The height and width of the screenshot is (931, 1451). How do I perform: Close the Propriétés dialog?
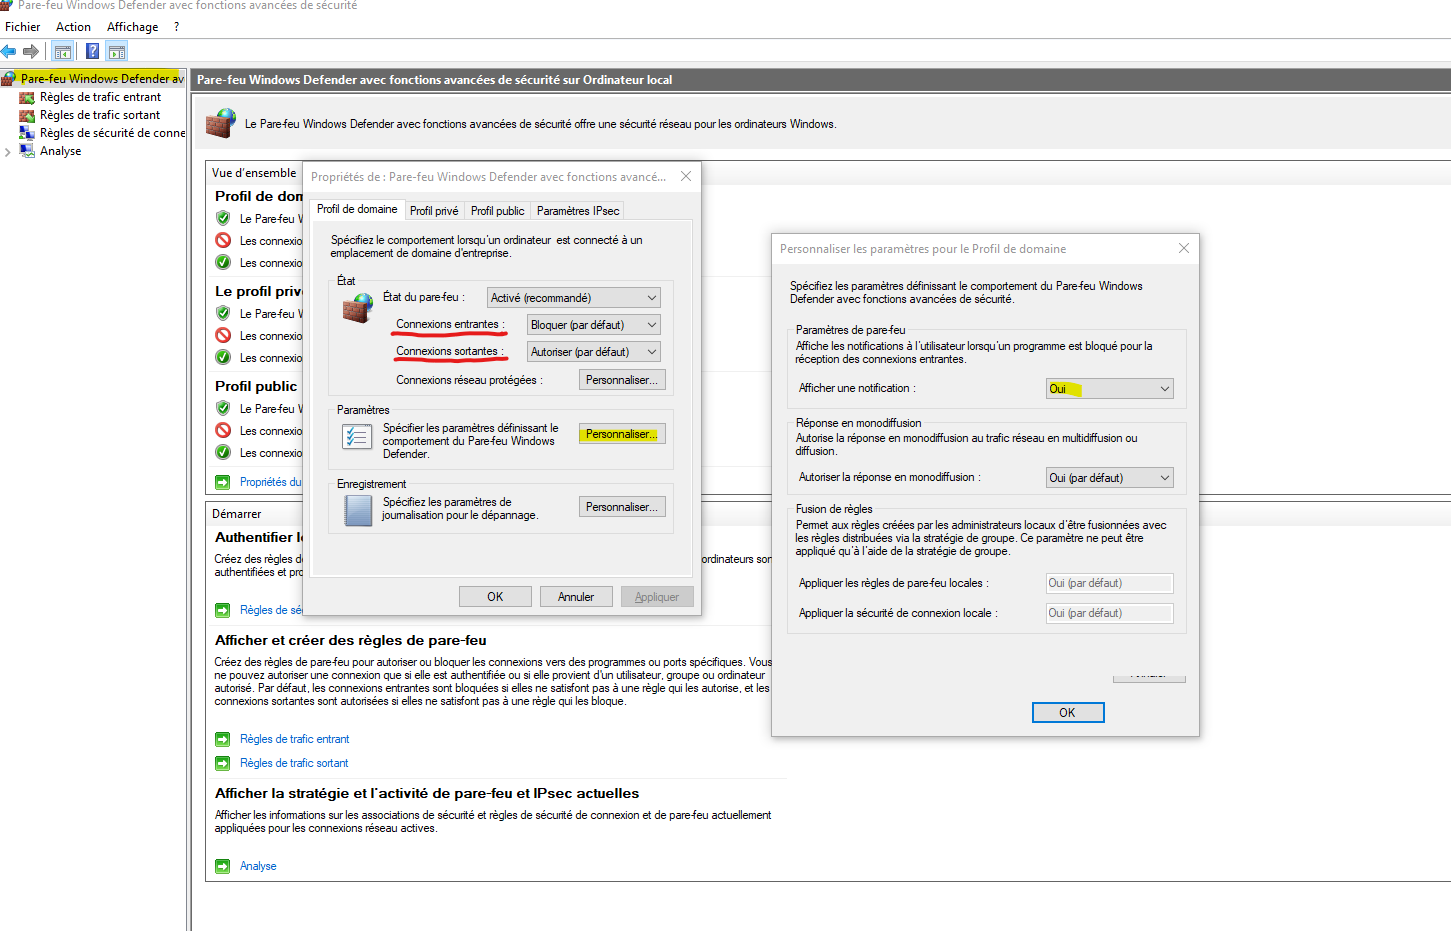coord(686,176)
